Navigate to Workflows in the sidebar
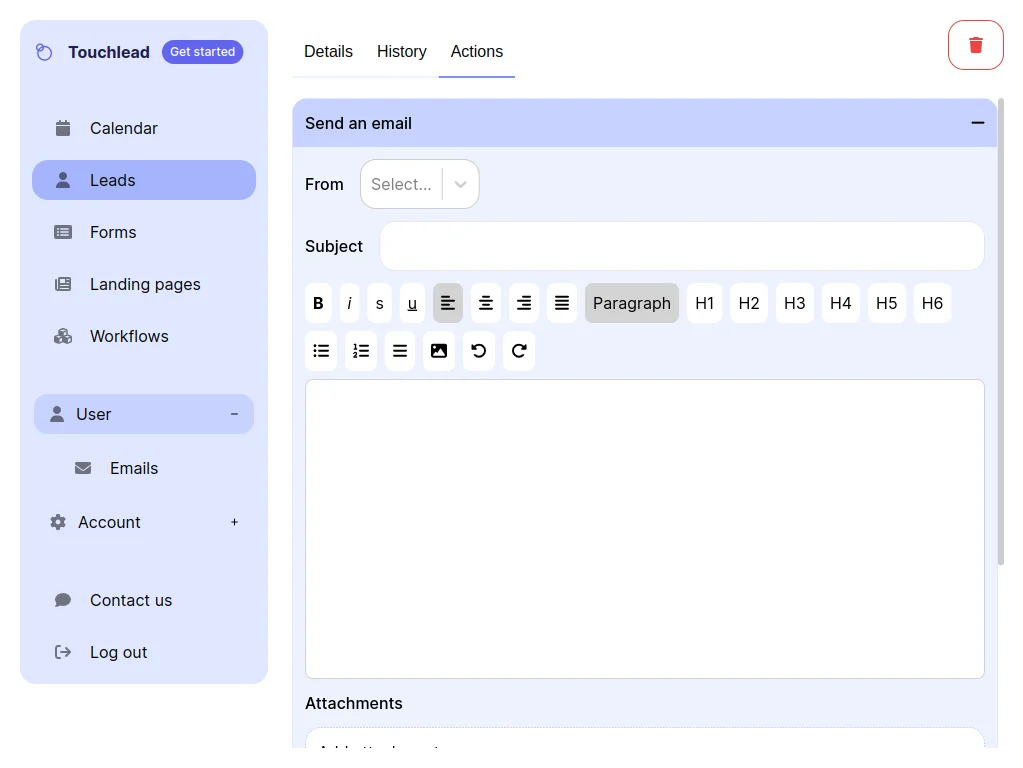The width and height of the screenshot is (1023, 768). click(129, 336)
